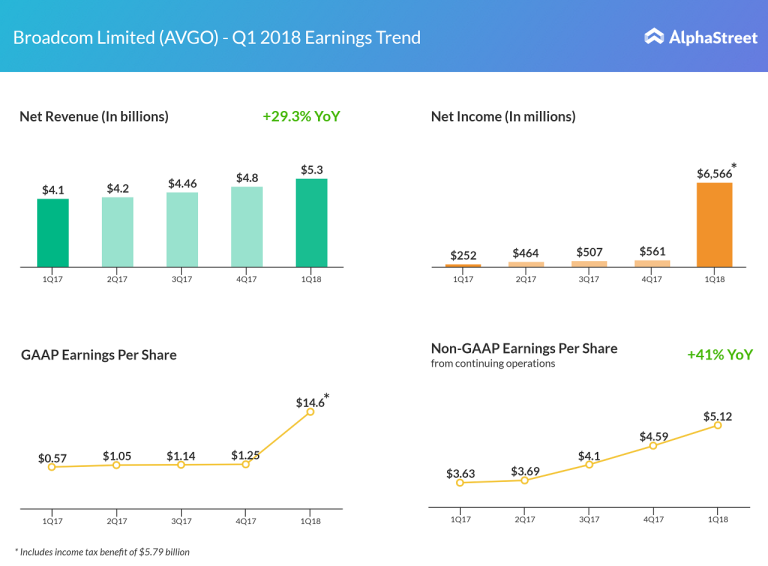Viewport: 768px width, 566px height.
Task: Click the income tax benefit footnote
Action: coord(102,551)
